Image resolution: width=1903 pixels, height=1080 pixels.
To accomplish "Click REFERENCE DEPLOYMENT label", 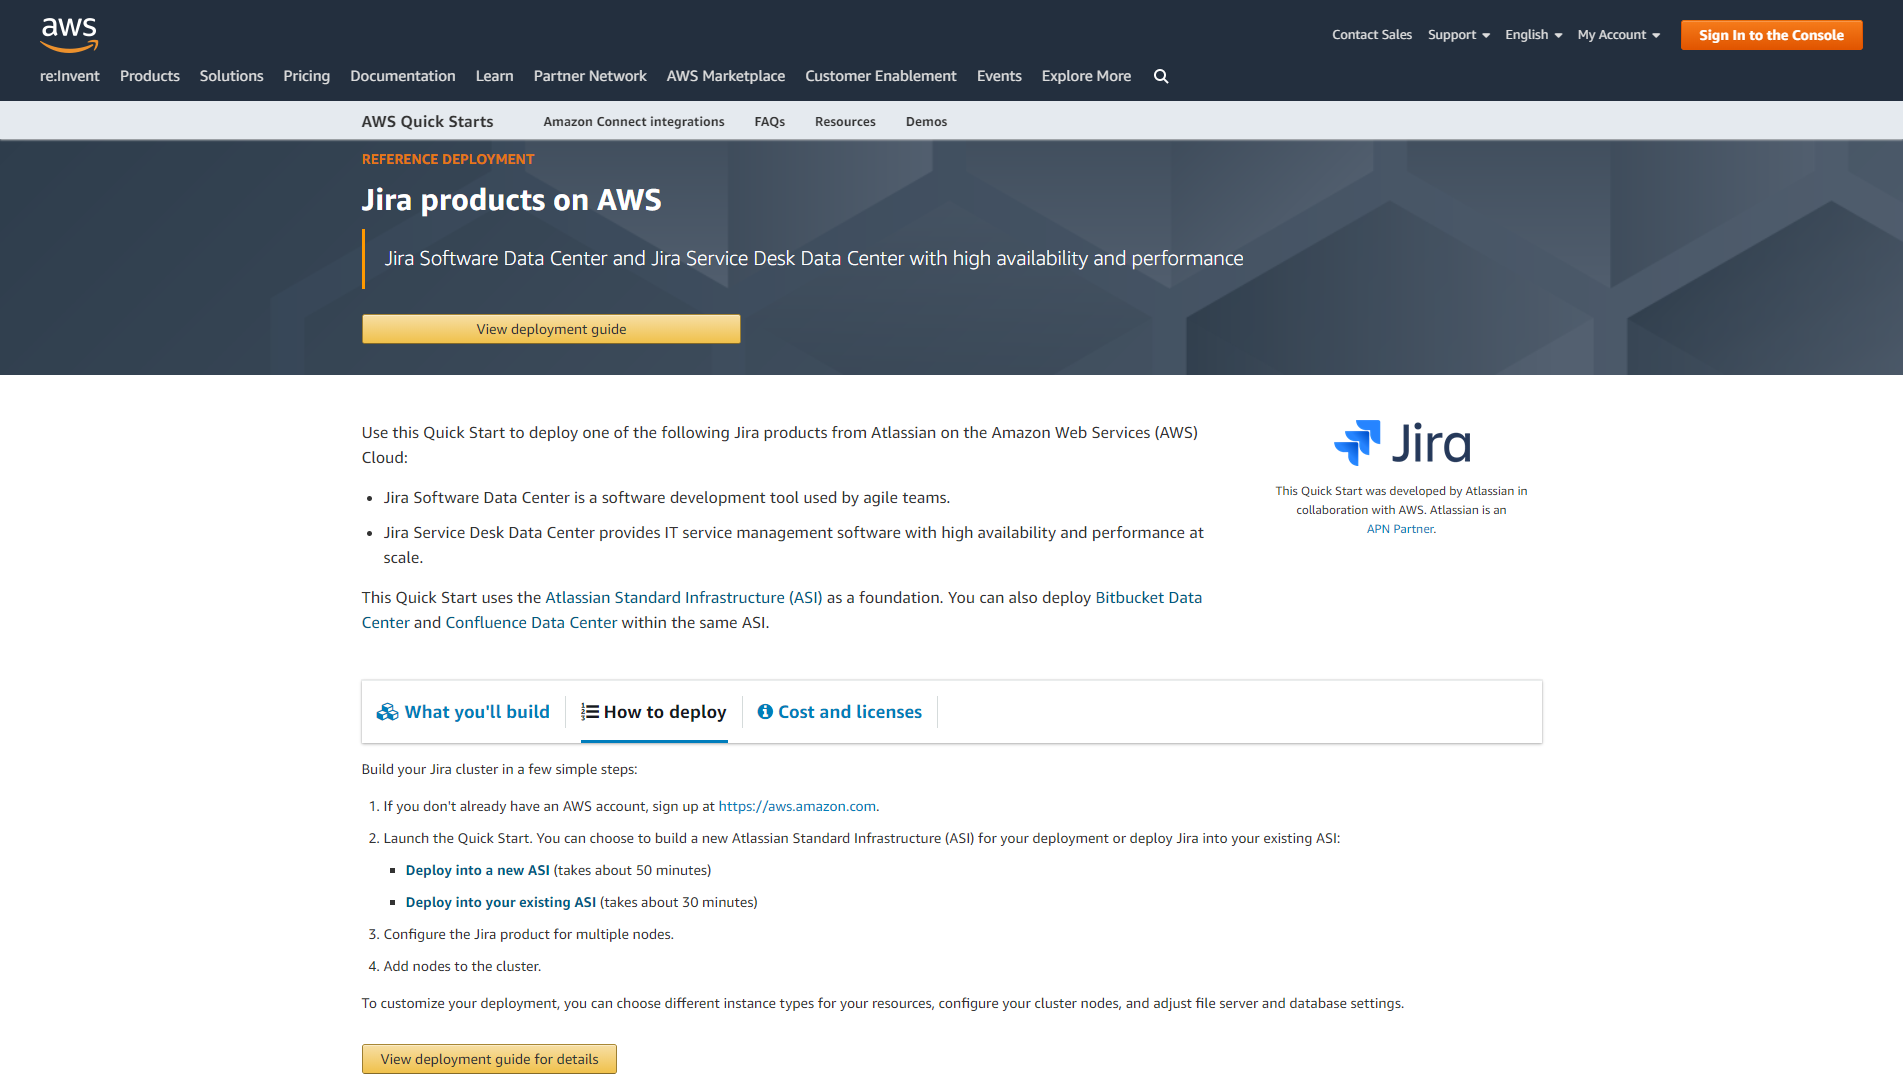I will [x=447, y=159].
